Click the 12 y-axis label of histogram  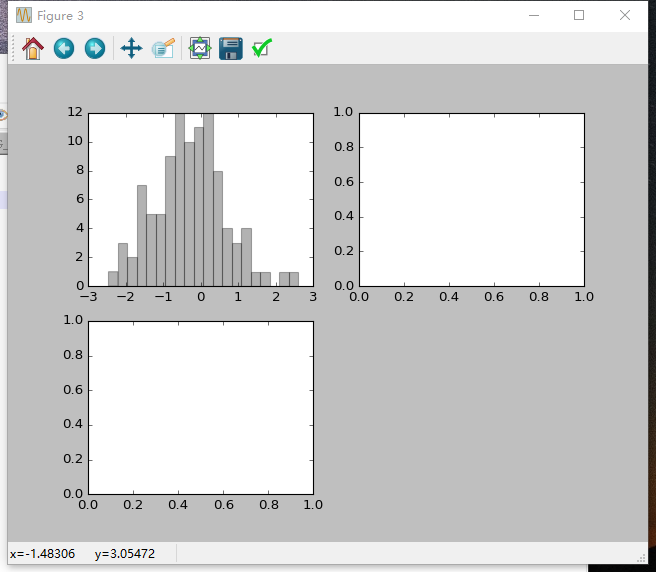[75, 112]
